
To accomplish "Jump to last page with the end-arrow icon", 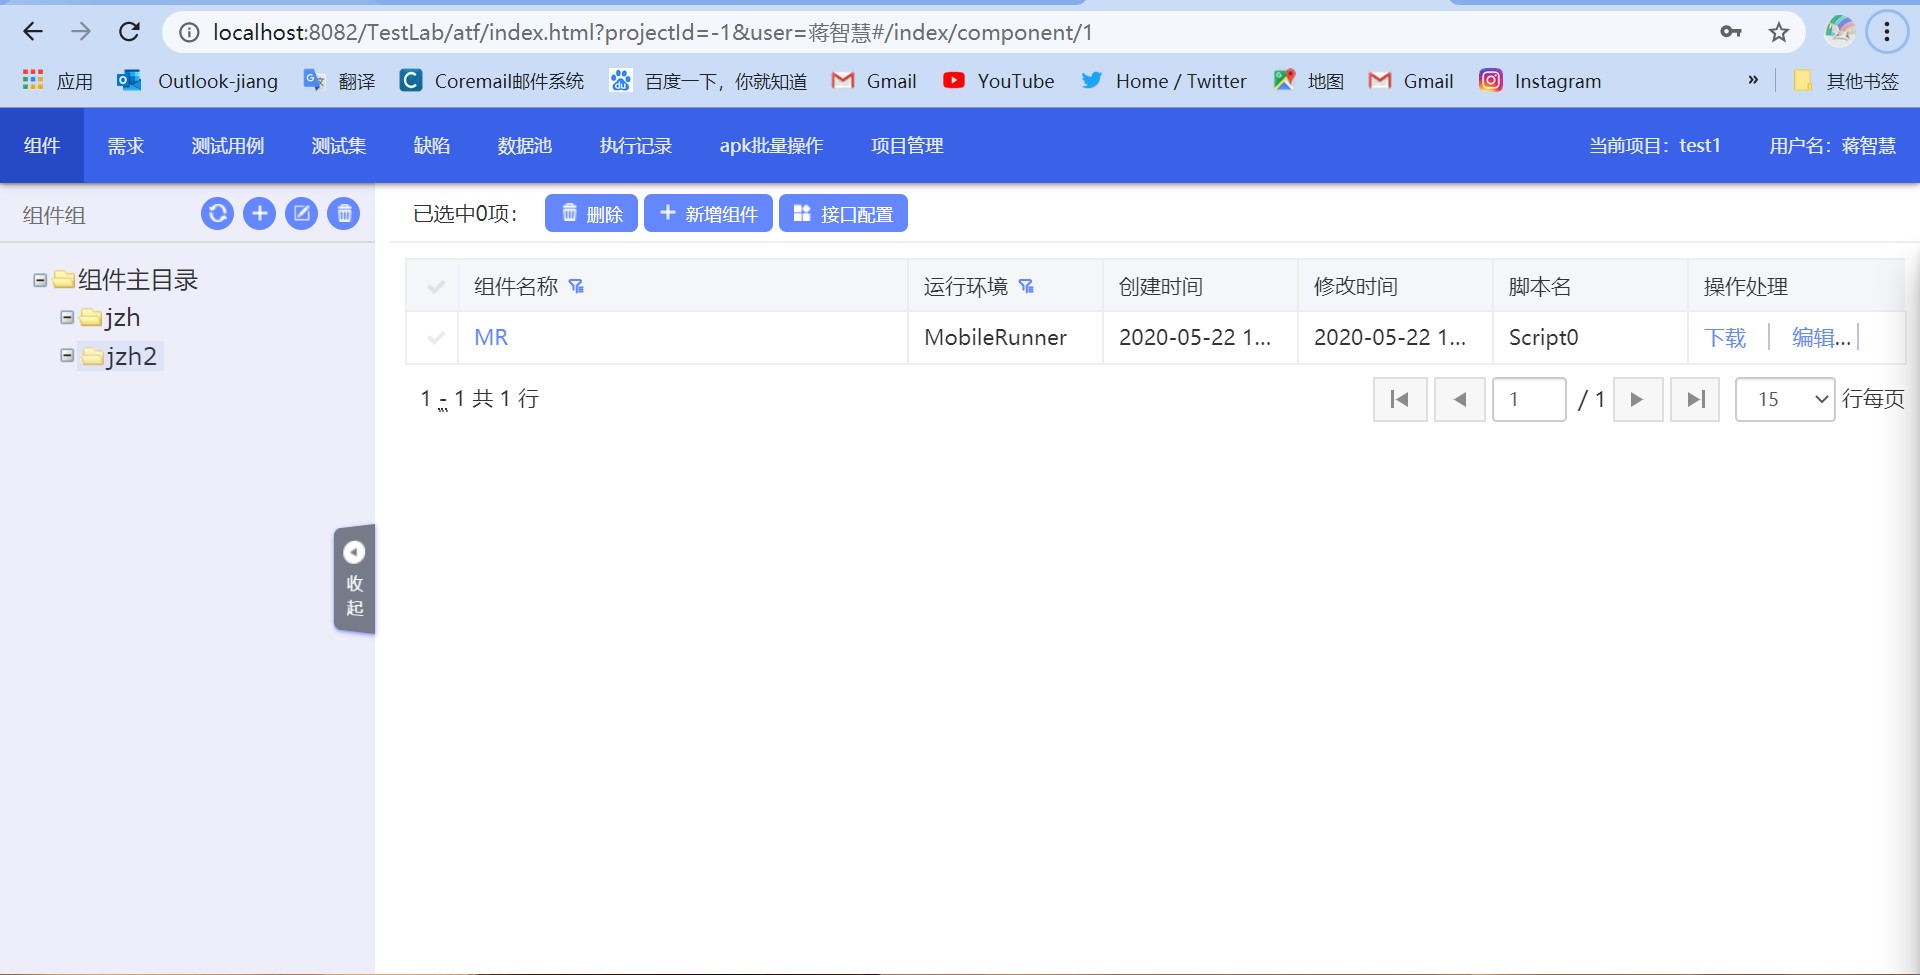I will click(x=1695, y=399).
